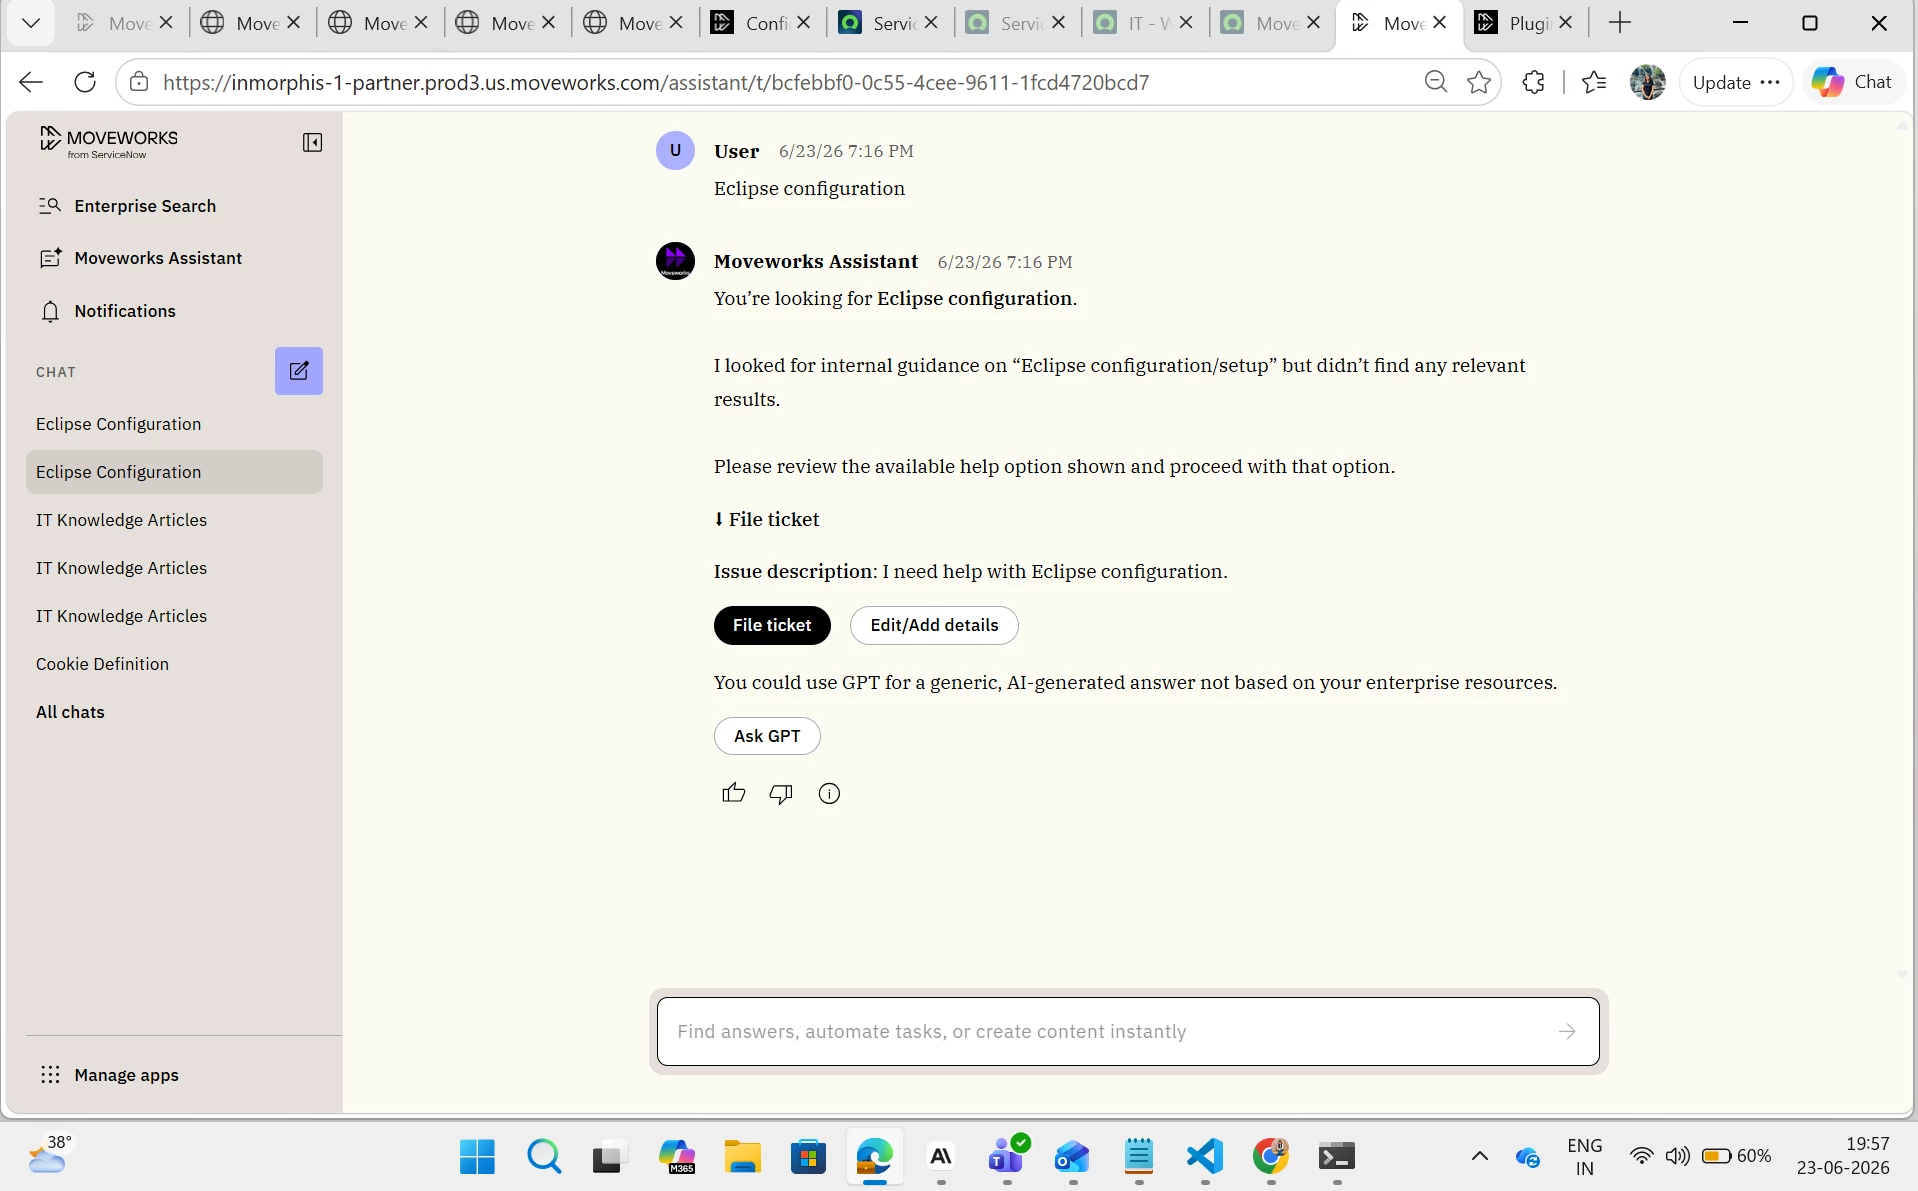
Task: Open File Explorer from taskbar
Action: coord(742,1157)
